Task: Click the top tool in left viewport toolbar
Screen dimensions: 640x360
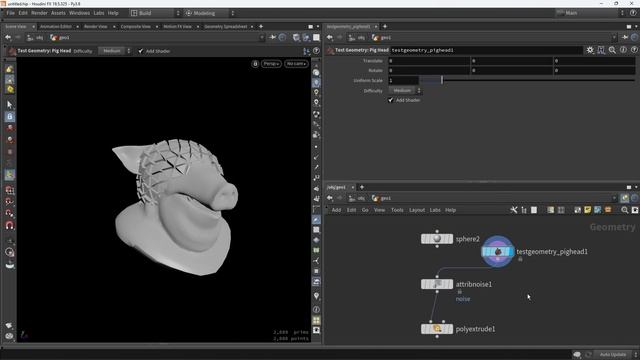Action: click(10, 69)
